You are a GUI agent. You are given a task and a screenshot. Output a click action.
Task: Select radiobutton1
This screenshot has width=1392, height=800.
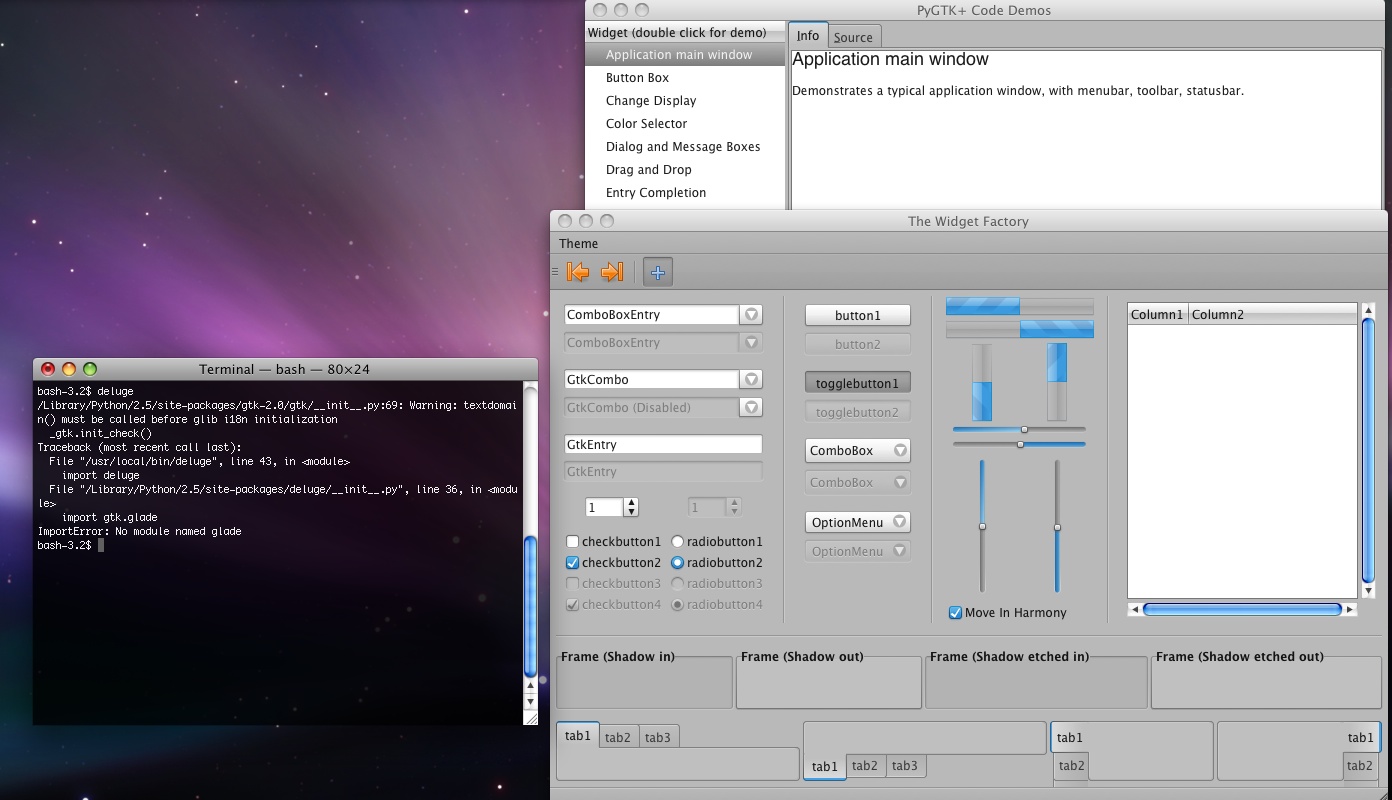(x=677, y=541)
